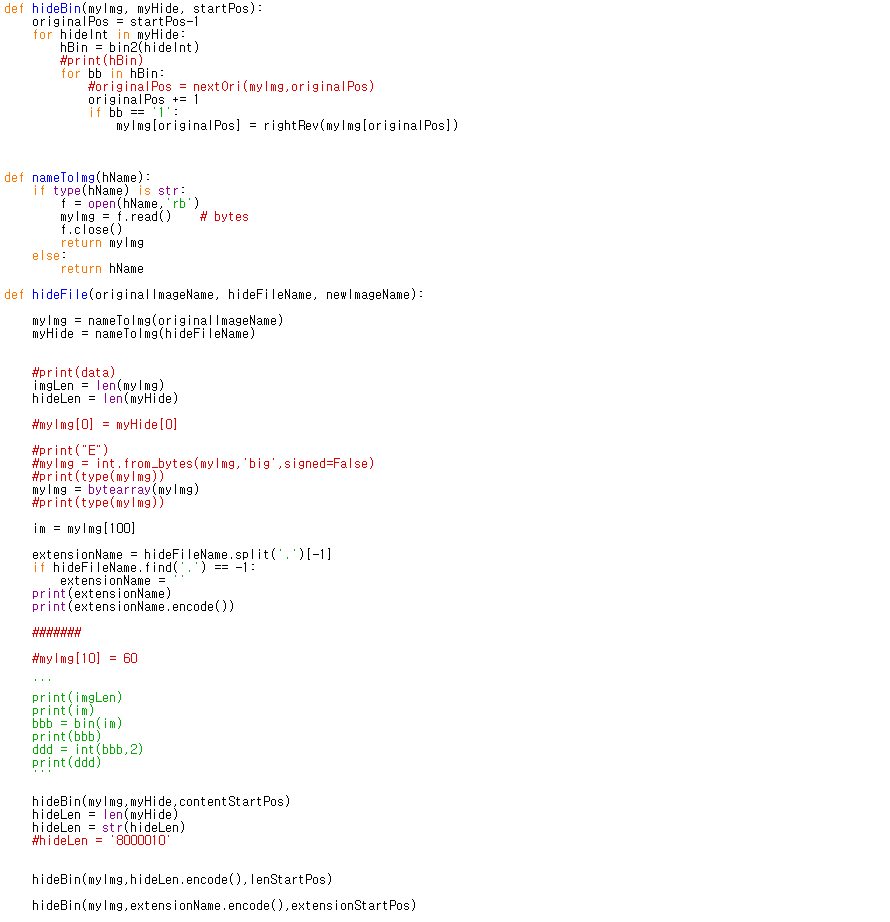Click the comment '#print(data)'
Viewport: 890px width, 922px height.
73,372
